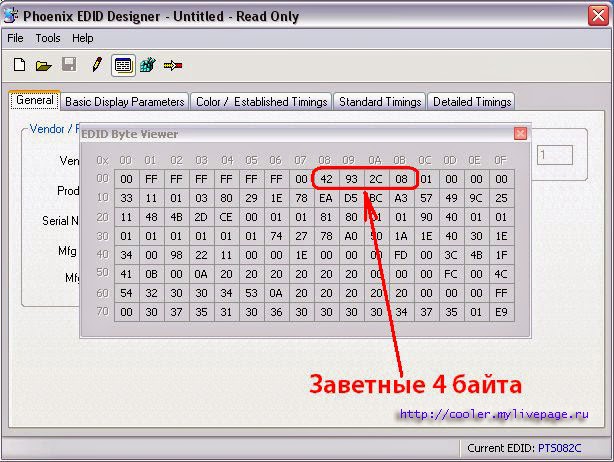614x462 pixels.
Task: Click byte cell 33 in row 10
Action: tap(126, 198)
